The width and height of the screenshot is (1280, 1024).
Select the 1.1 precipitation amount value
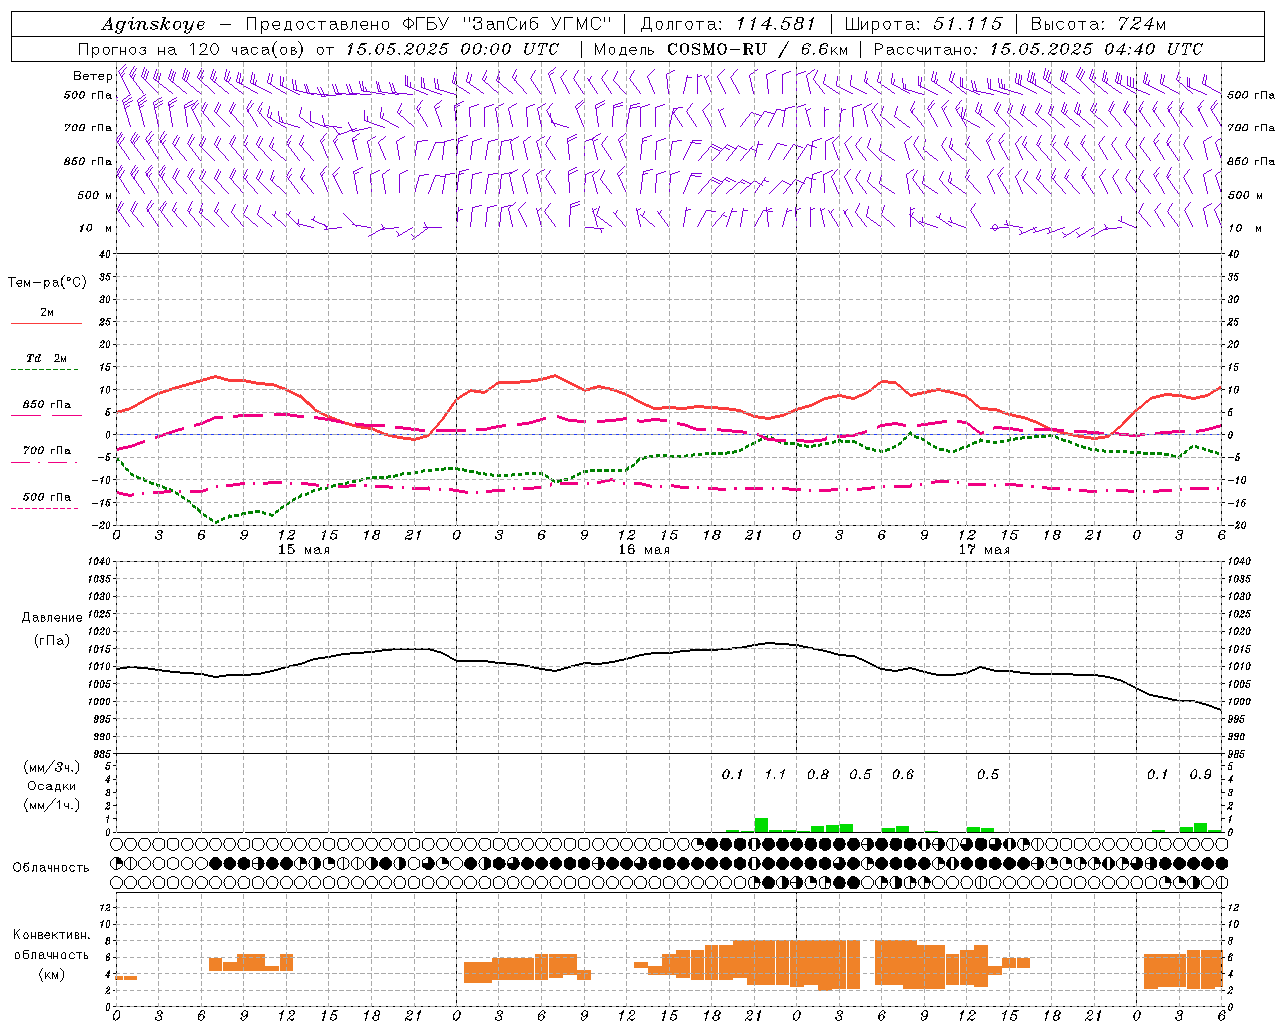pyautogui.click(x=775, y=774)
